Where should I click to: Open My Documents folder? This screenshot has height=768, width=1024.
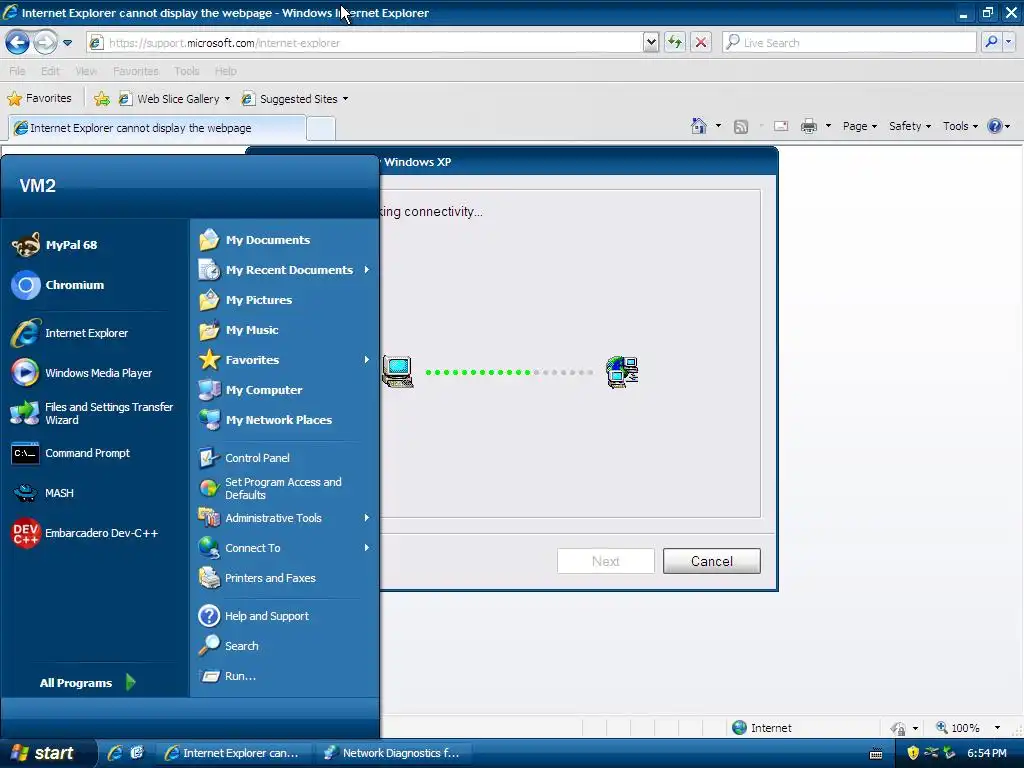(x=255, y=240)
